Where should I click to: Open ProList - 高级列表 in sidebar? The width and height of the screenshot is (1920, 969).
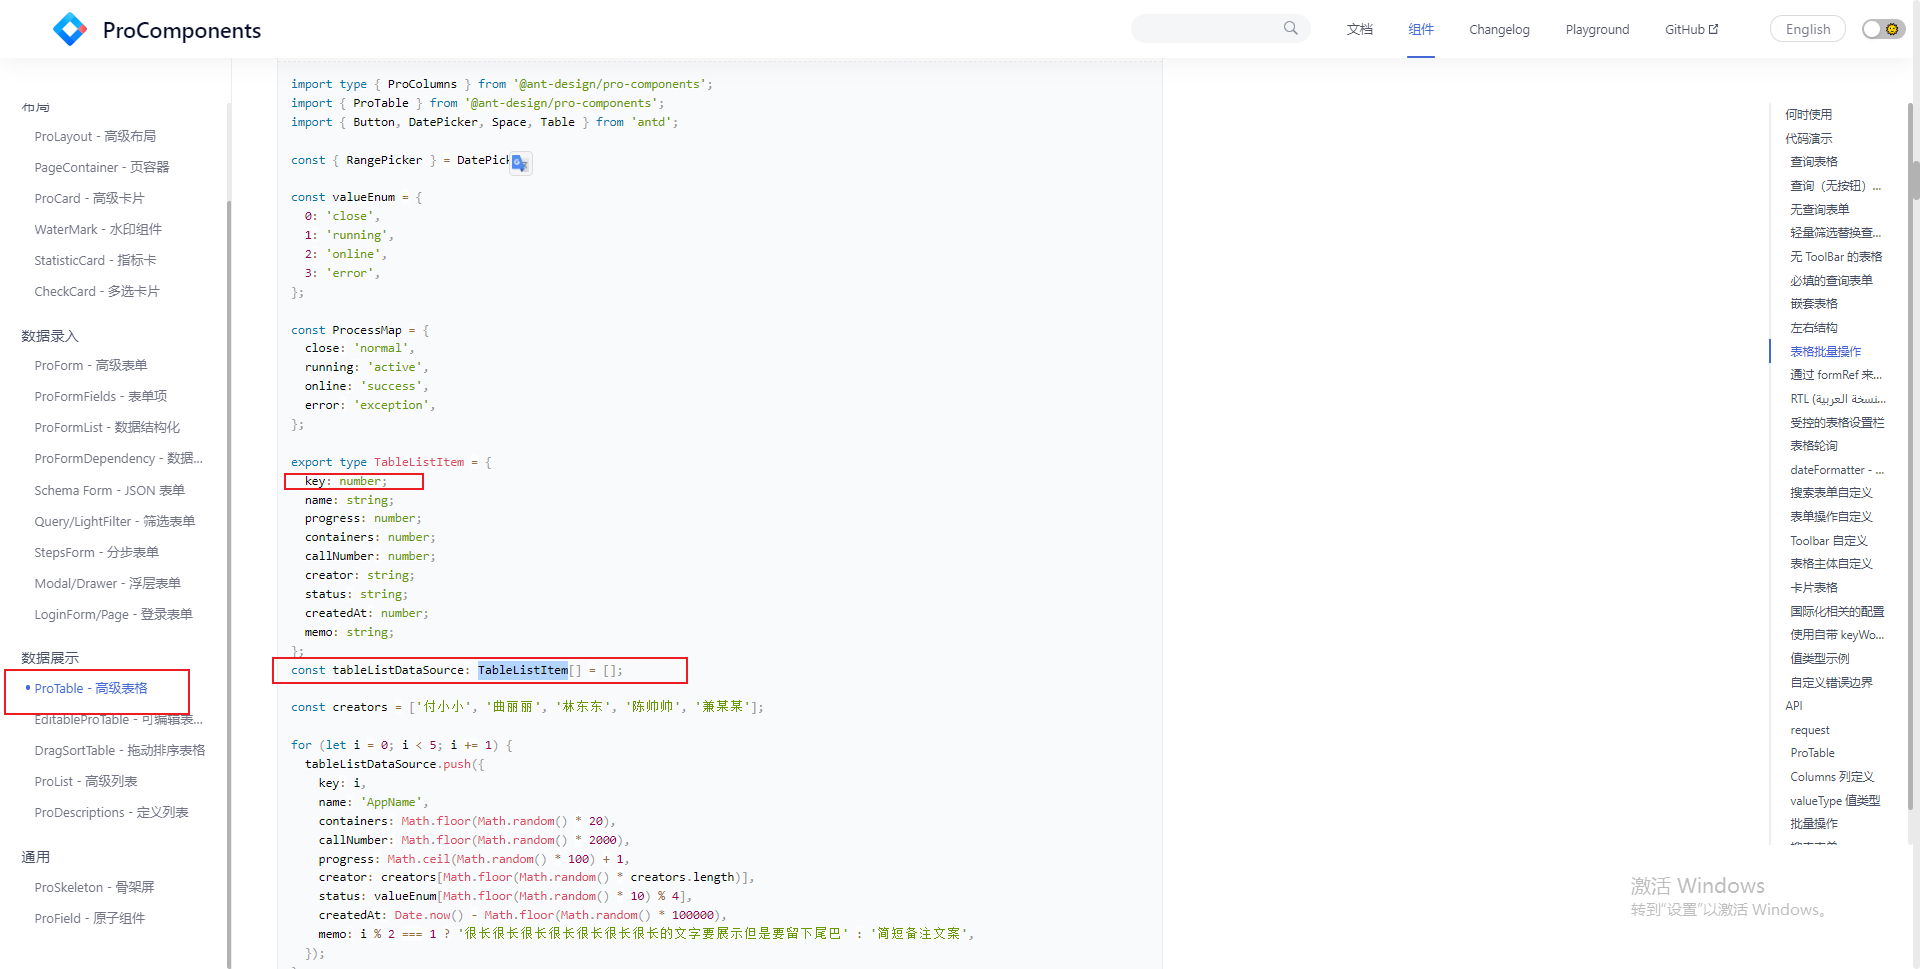[86, 781]
